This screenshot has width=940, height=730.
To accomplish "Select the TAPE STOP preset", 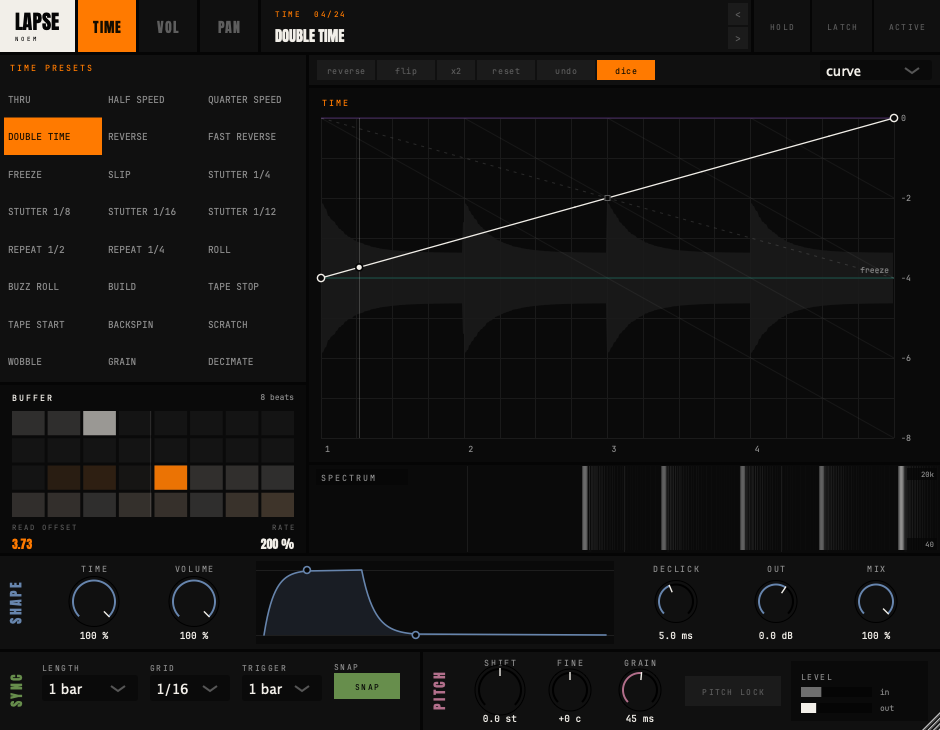I will point(253,286).
